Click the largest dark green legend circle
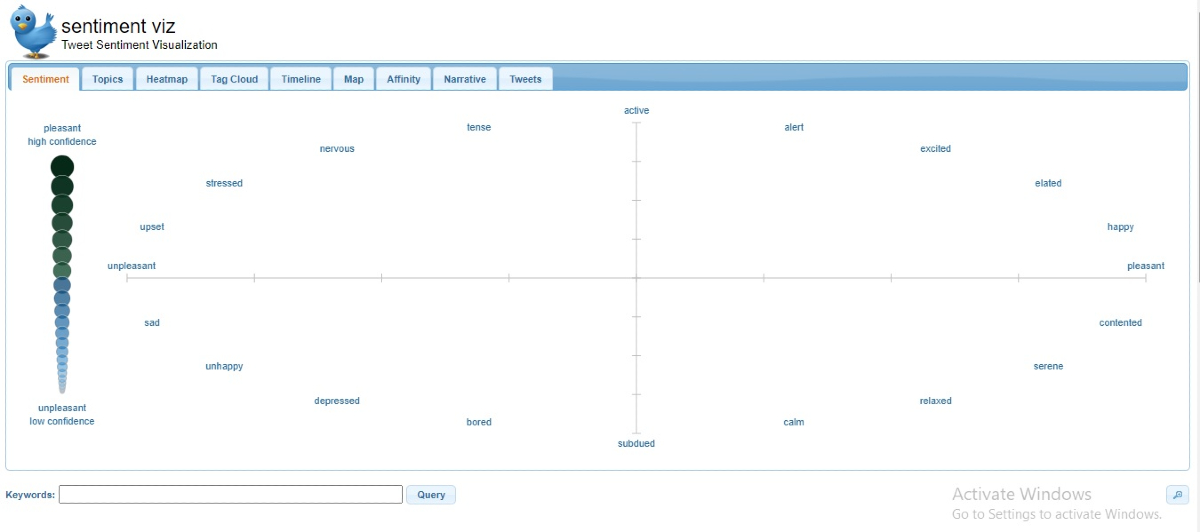Image resolution: width=1200 pixels, height=532 pixels. click(62, 166)
